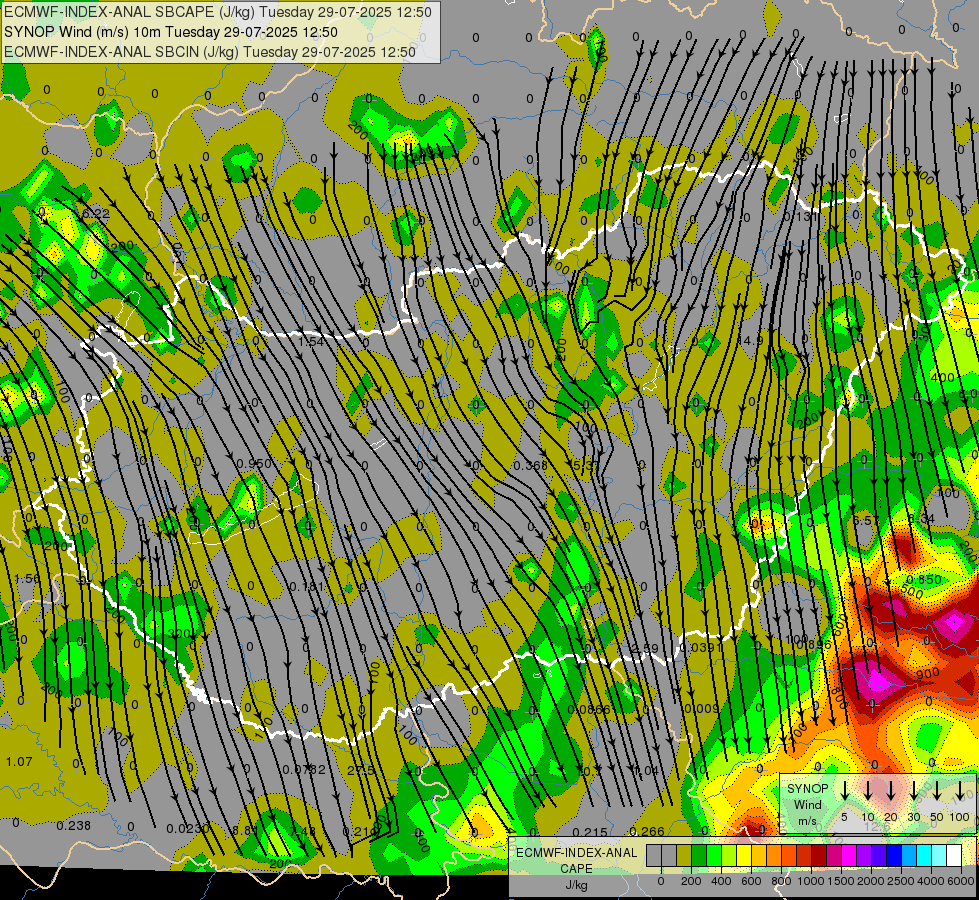979x900 pixels.
Task: Click the '0.238' value on the map
Action: [x=74, y=826]
